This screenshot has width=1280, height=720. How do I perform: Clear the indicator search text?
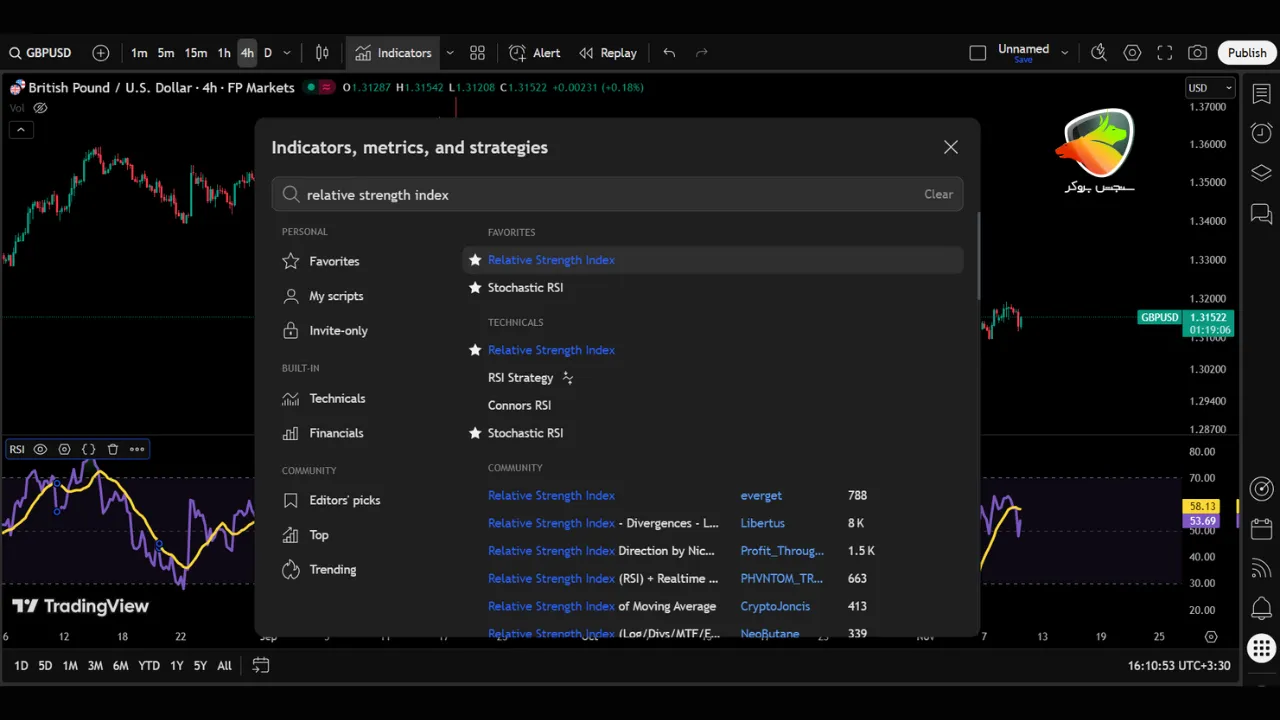coord(938,195)
